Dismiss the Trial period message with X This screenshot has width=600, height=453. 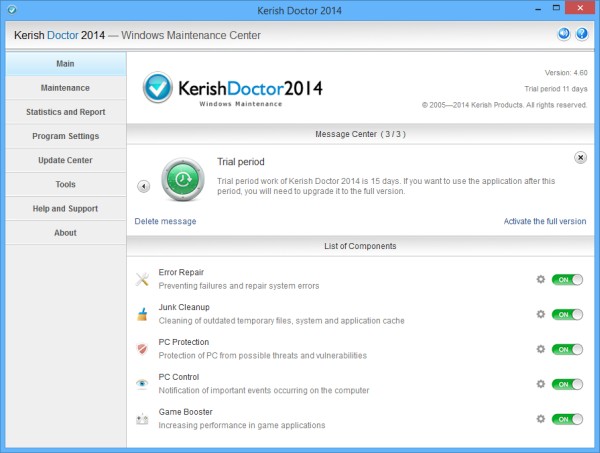click(x=580, y=157)
